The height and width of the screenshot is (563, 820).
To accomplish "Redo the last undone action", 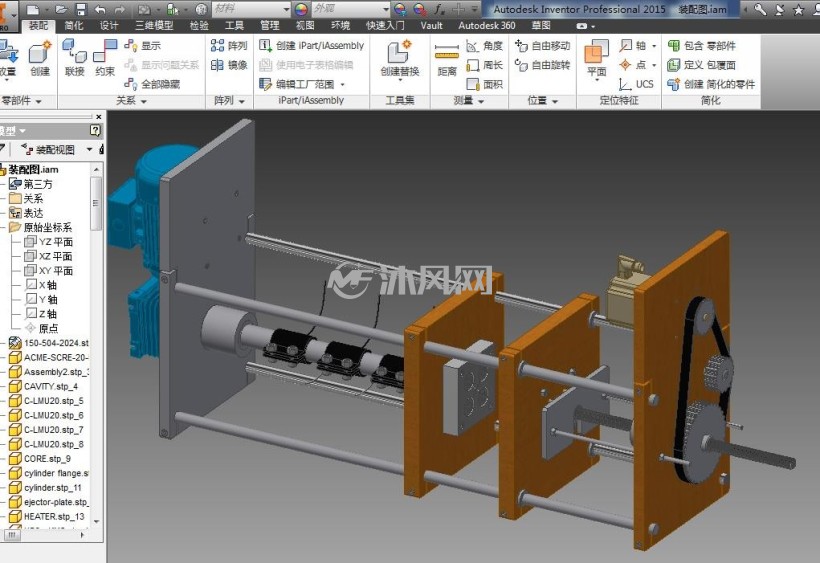I will coord(120,9).
